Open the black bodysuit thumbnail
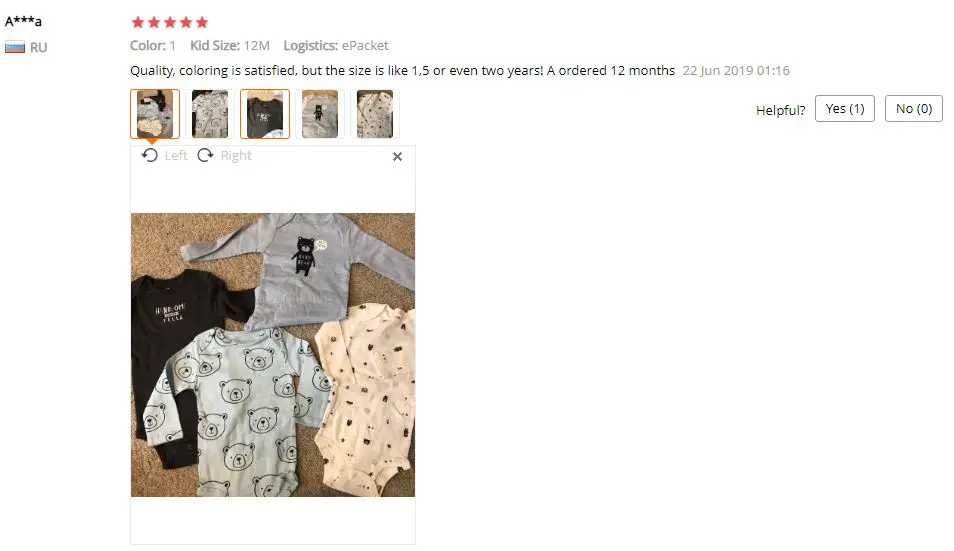Screen dimensions: 954x551 click(x=265, y=114)
